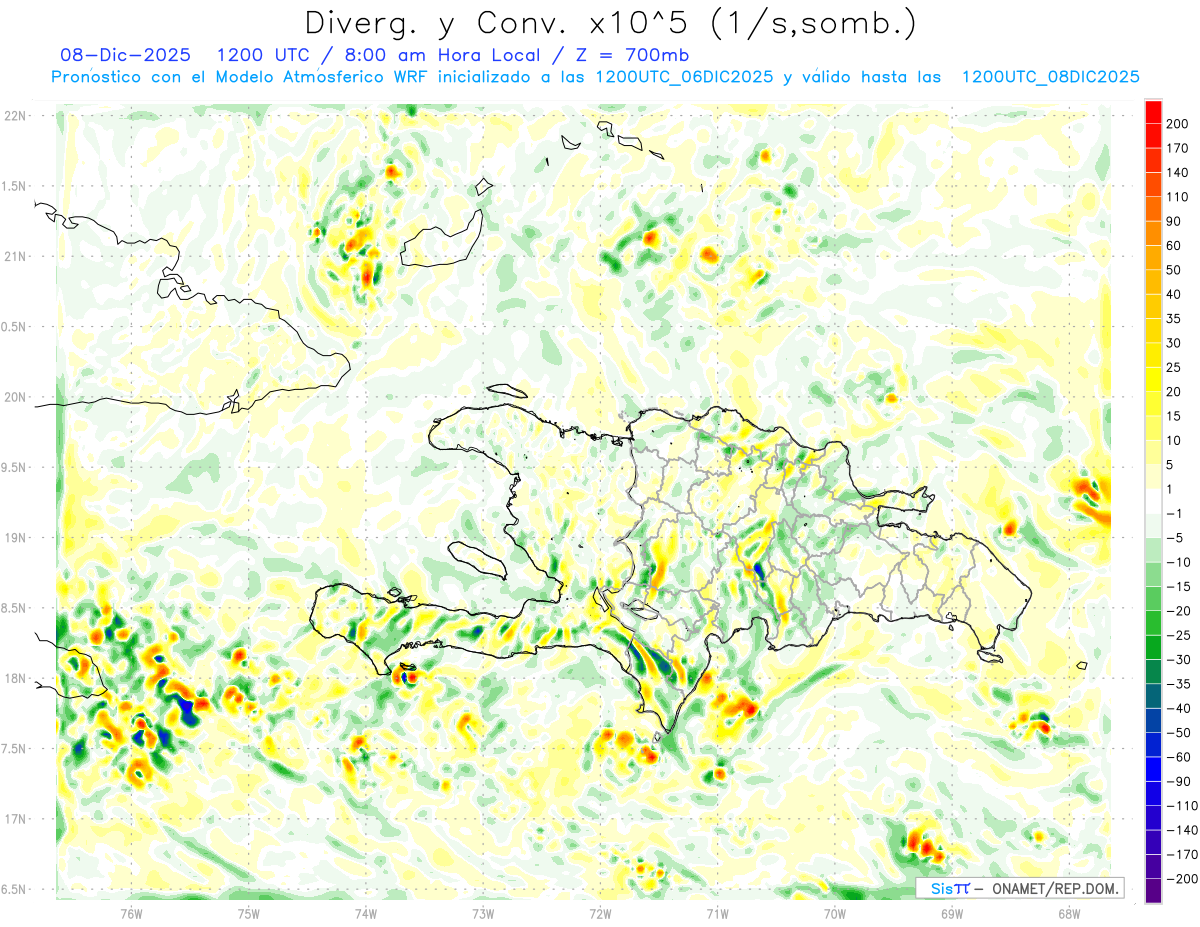Image resolution: width=1200 pixels, height=927 pixels.
Task: Click the '75W' longitude label
Action: 248,913
